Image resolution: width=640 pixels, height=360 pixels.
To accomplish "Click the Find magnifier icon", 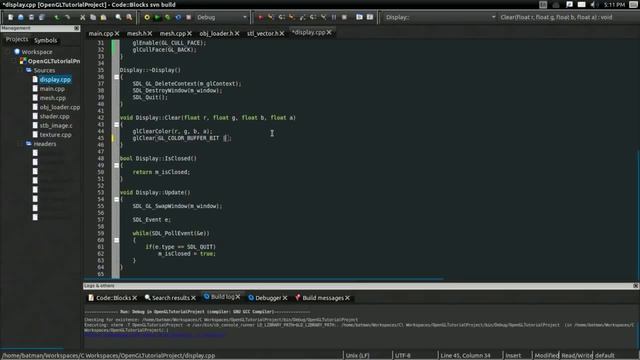I will tap(118, 17).
